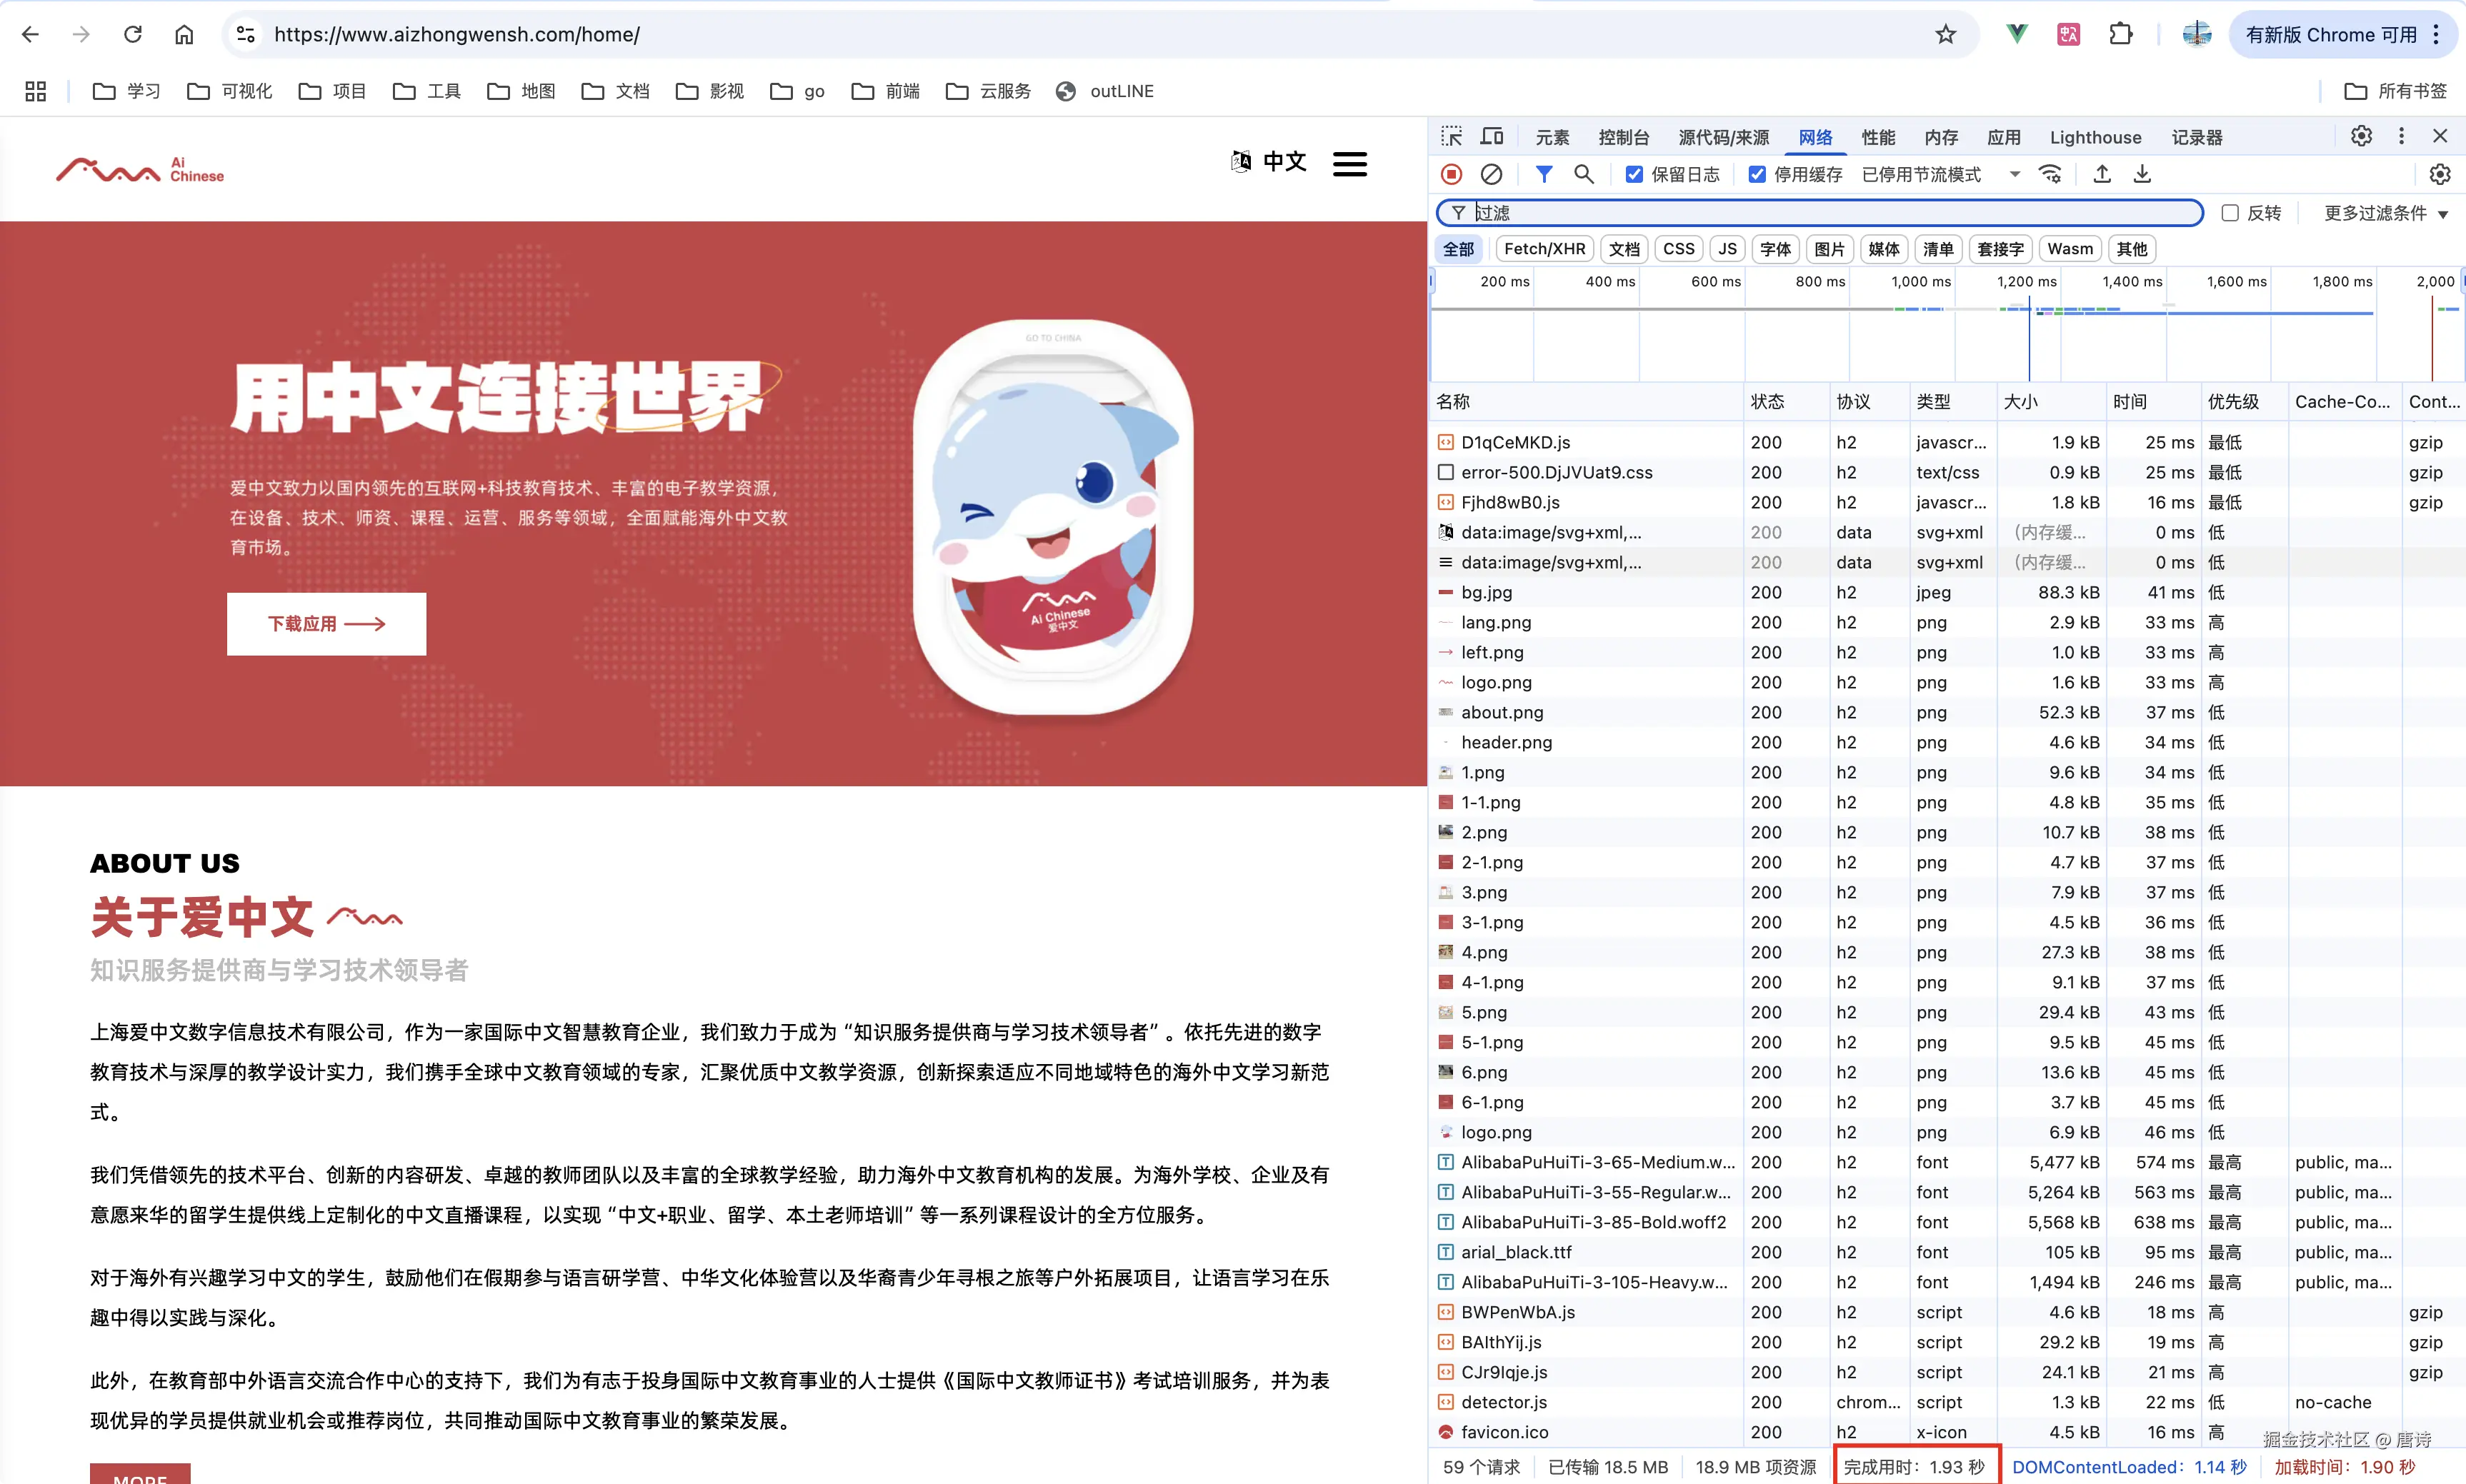This screenshot has height=1484, width=2466.
Task: Toggle the network filter funnel icon
Action: (x=1543, y=174)
